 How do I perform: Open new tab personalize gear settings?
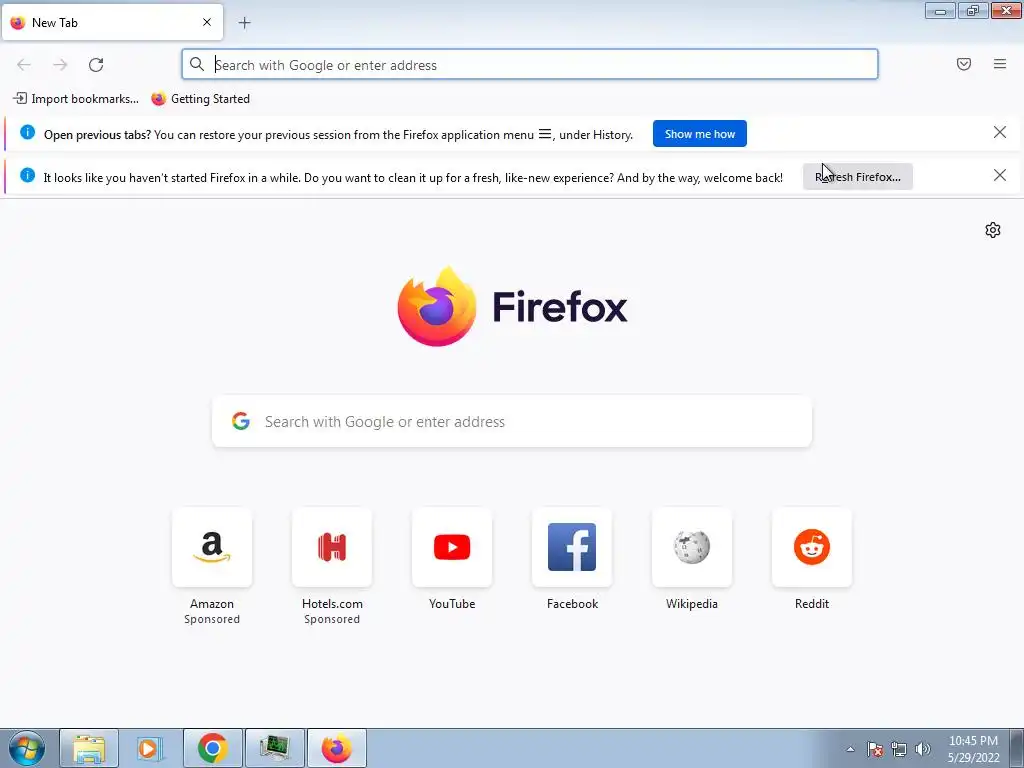coord(993,230)
